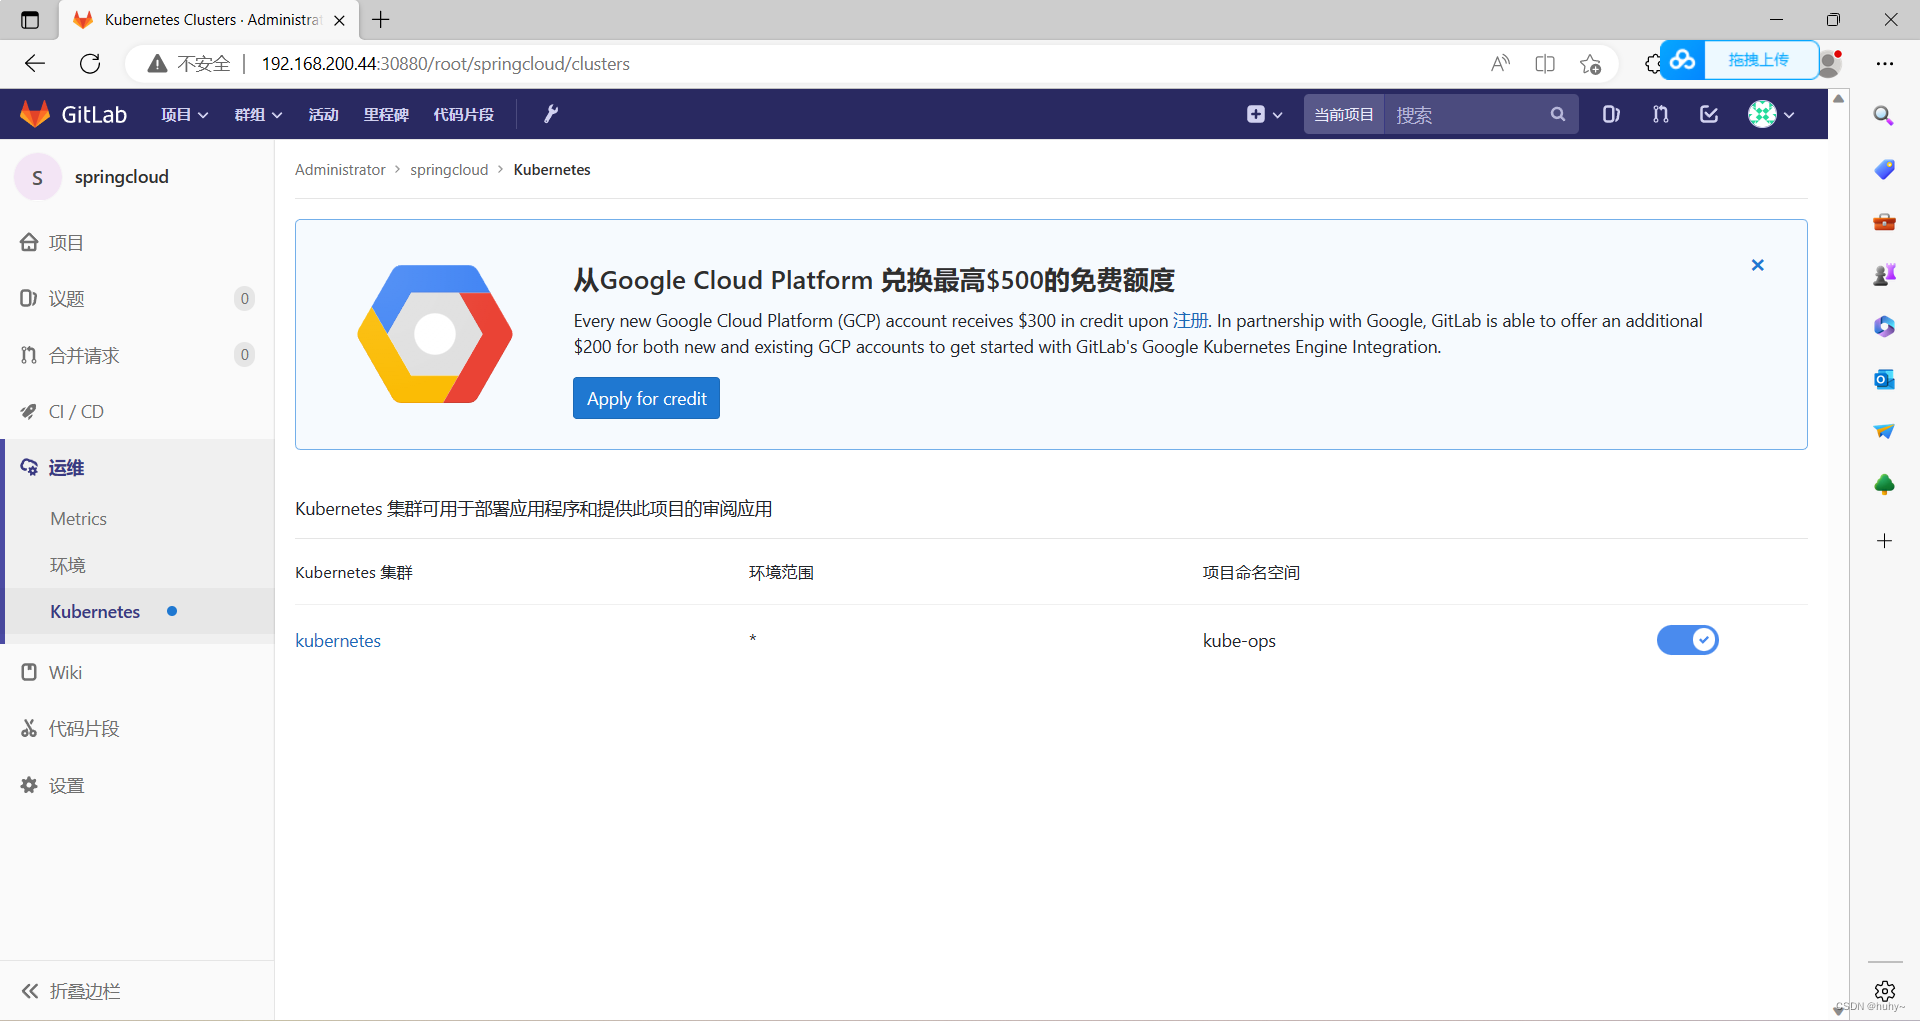Screen dimensions: 1920x1021
Task: Open 代码片段 in top navigation
Action: [463, 115]
